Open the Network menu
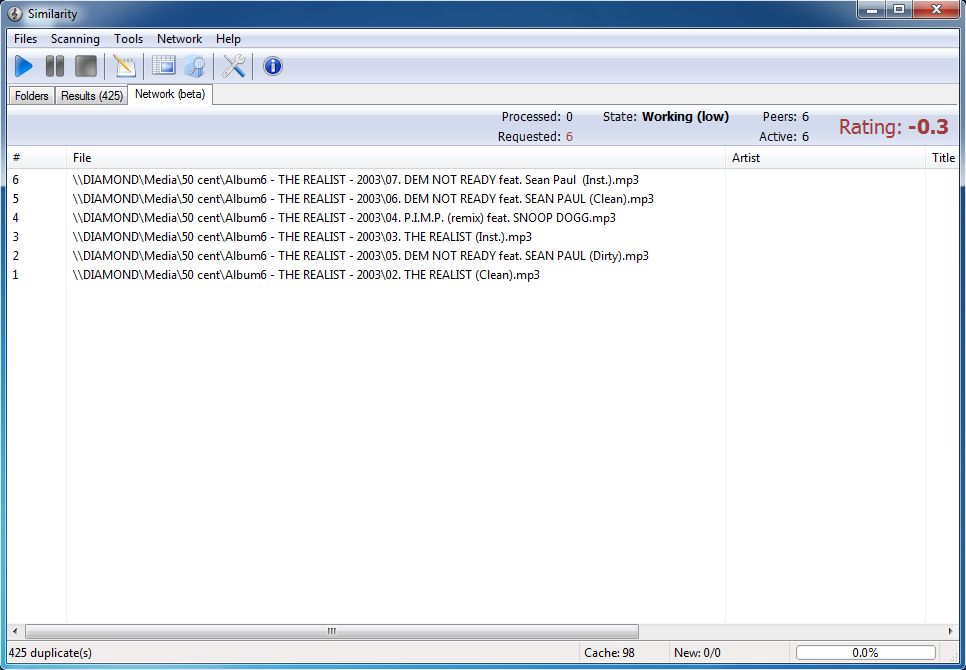Screen dimensions: 966x670 179,39
